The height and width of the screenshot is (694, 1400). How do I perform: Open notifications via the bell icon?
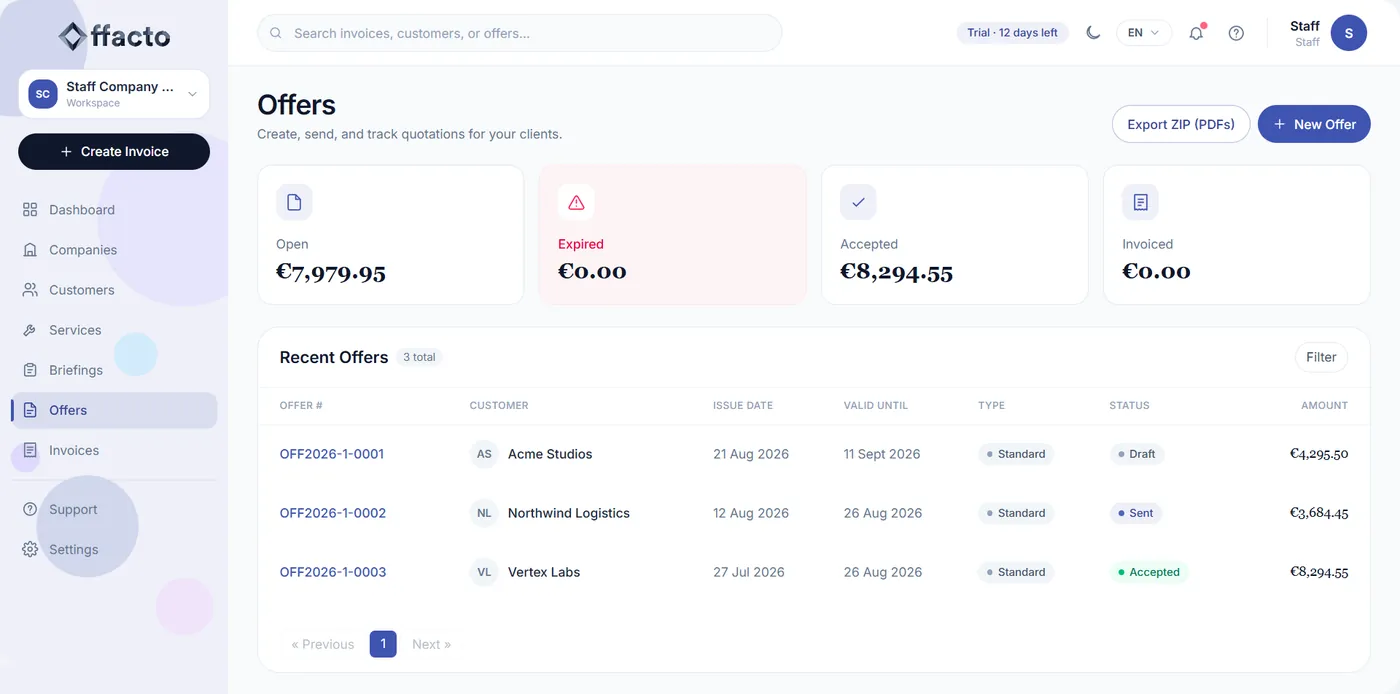(1196, 33)
